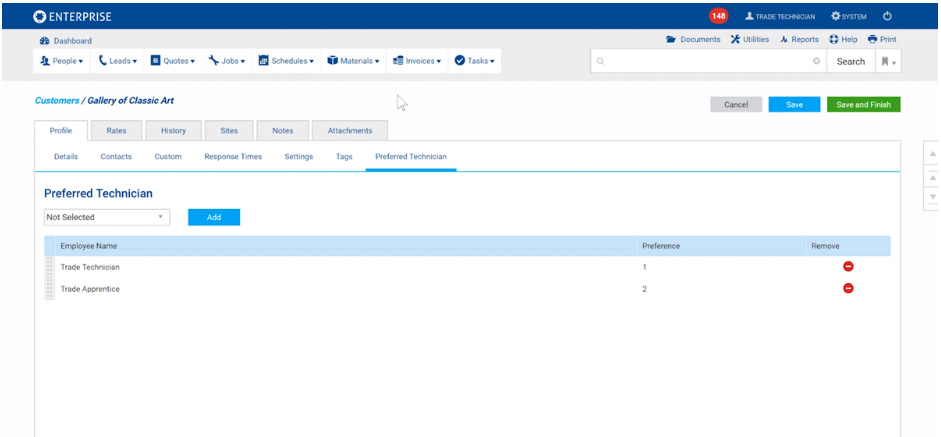Click inside the search input field
The image size is (941, 437).
(x=705, y=62)
